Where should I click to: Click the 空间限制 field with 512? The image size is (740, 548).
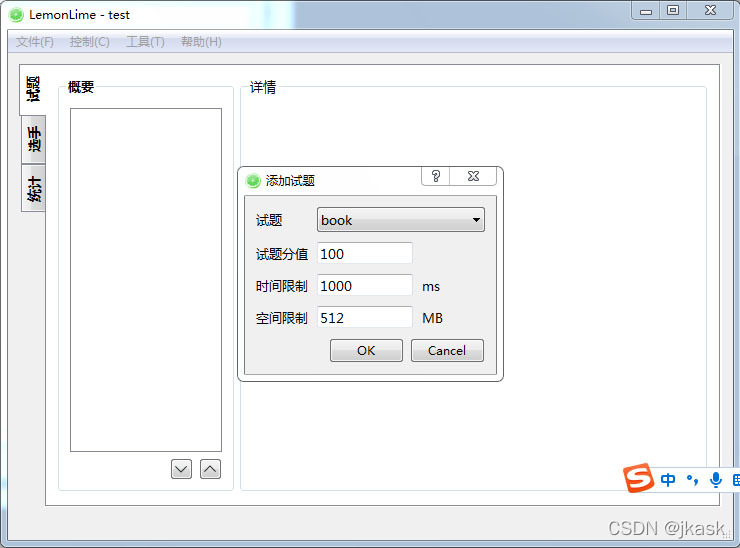click(x=365, y=318)
